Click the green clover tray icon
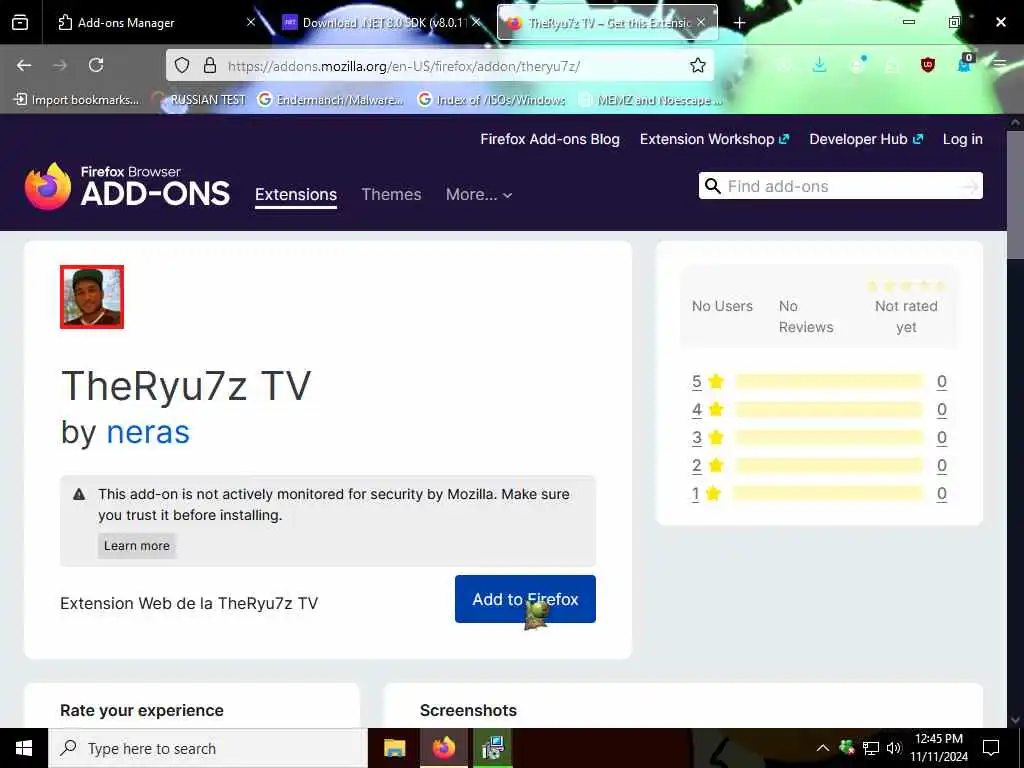This screenshot has height=768, width=1024. 846,748
